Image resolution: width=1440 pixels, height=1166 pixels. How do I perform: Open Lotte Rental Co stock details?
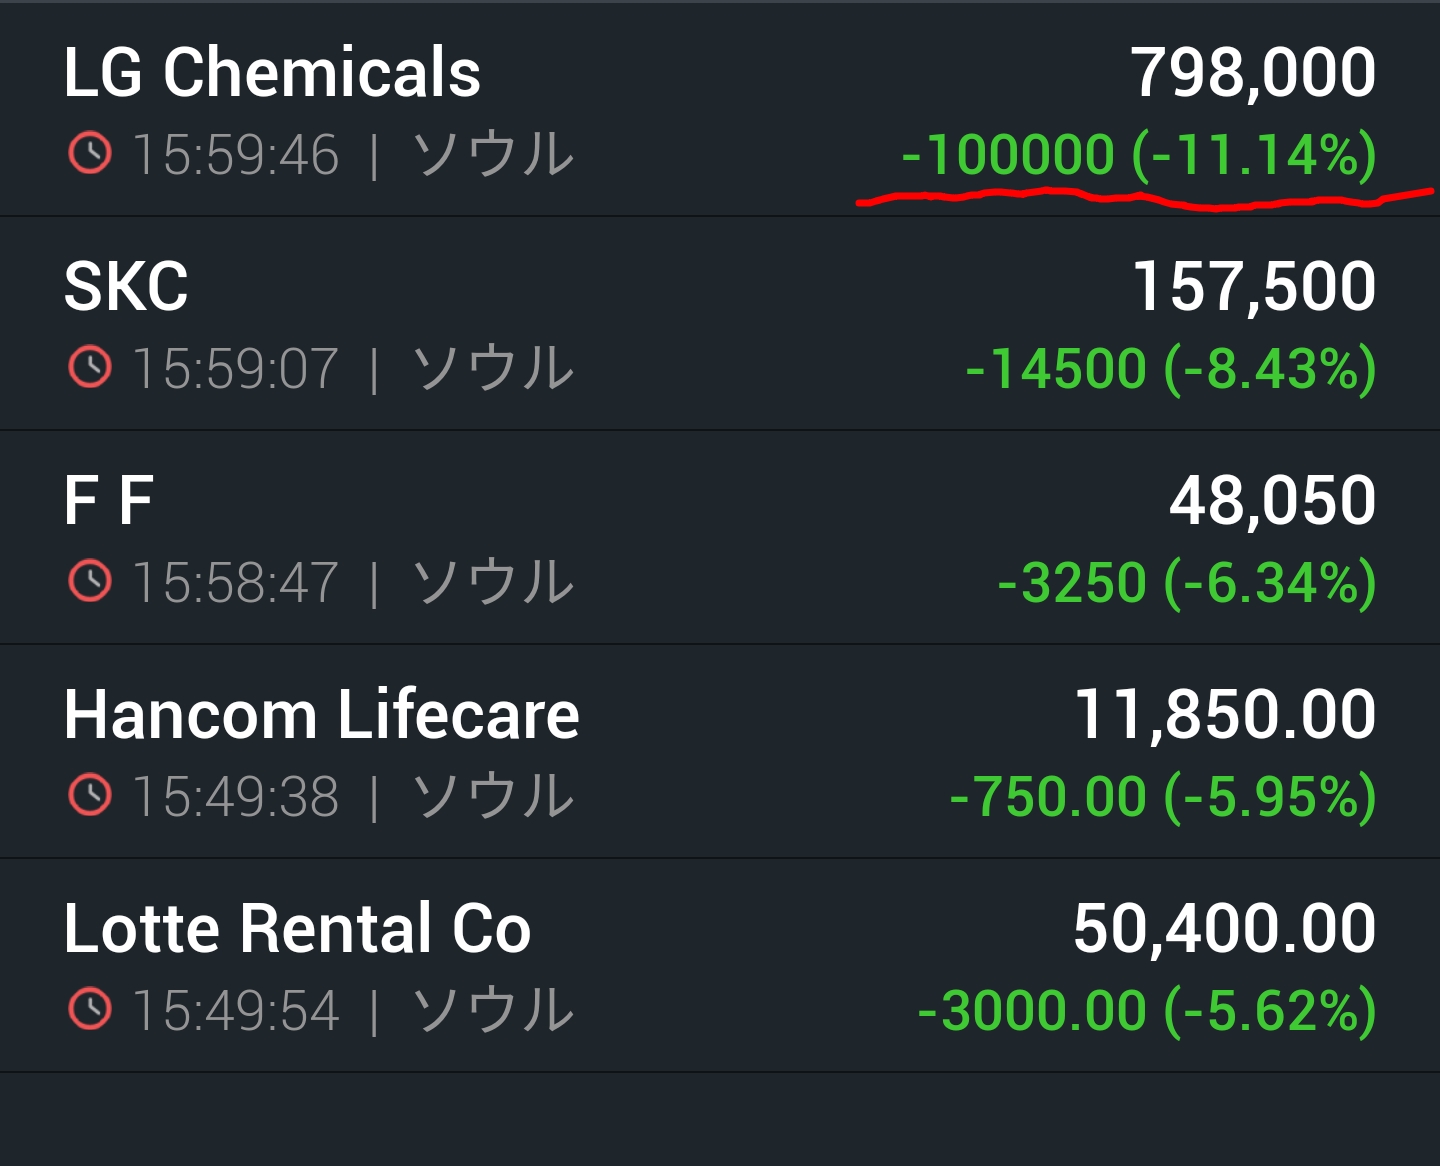(297, 929)
